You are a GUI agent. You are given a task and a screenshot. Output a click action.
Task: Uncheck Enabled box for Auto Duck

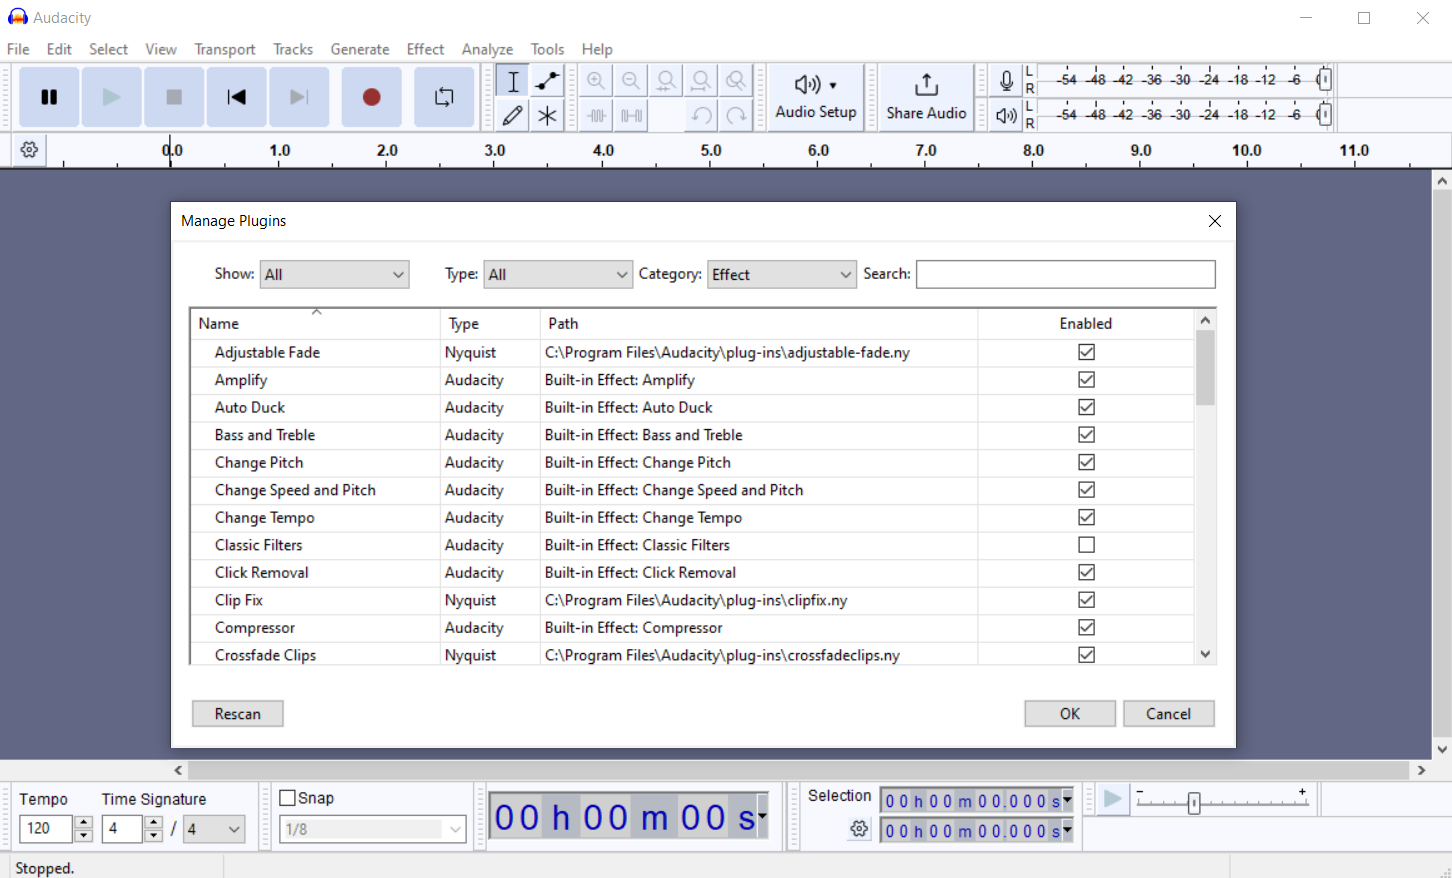1086,407
